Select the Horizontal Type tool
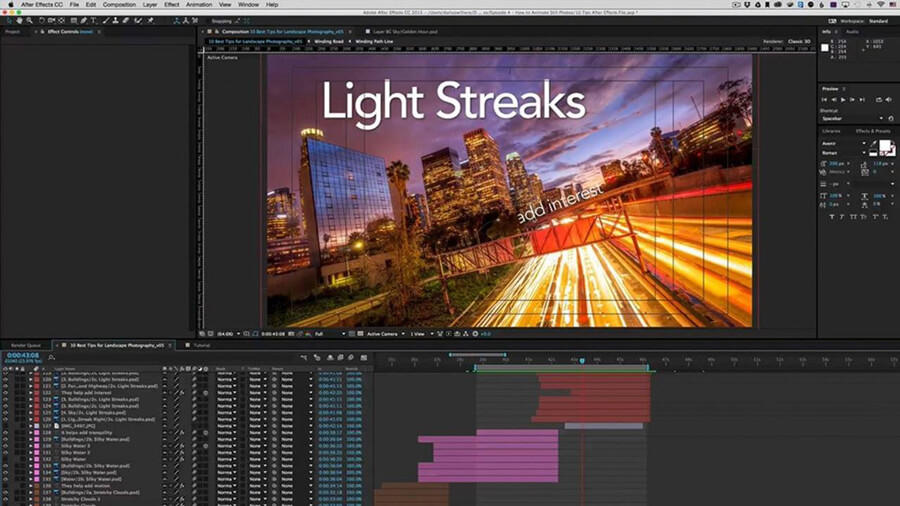The width and height of the screenshot is (900, 506). point(94,21)
